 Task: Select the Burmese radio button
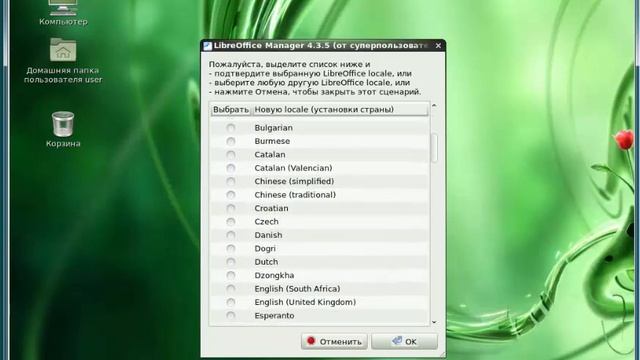point(231,141)
